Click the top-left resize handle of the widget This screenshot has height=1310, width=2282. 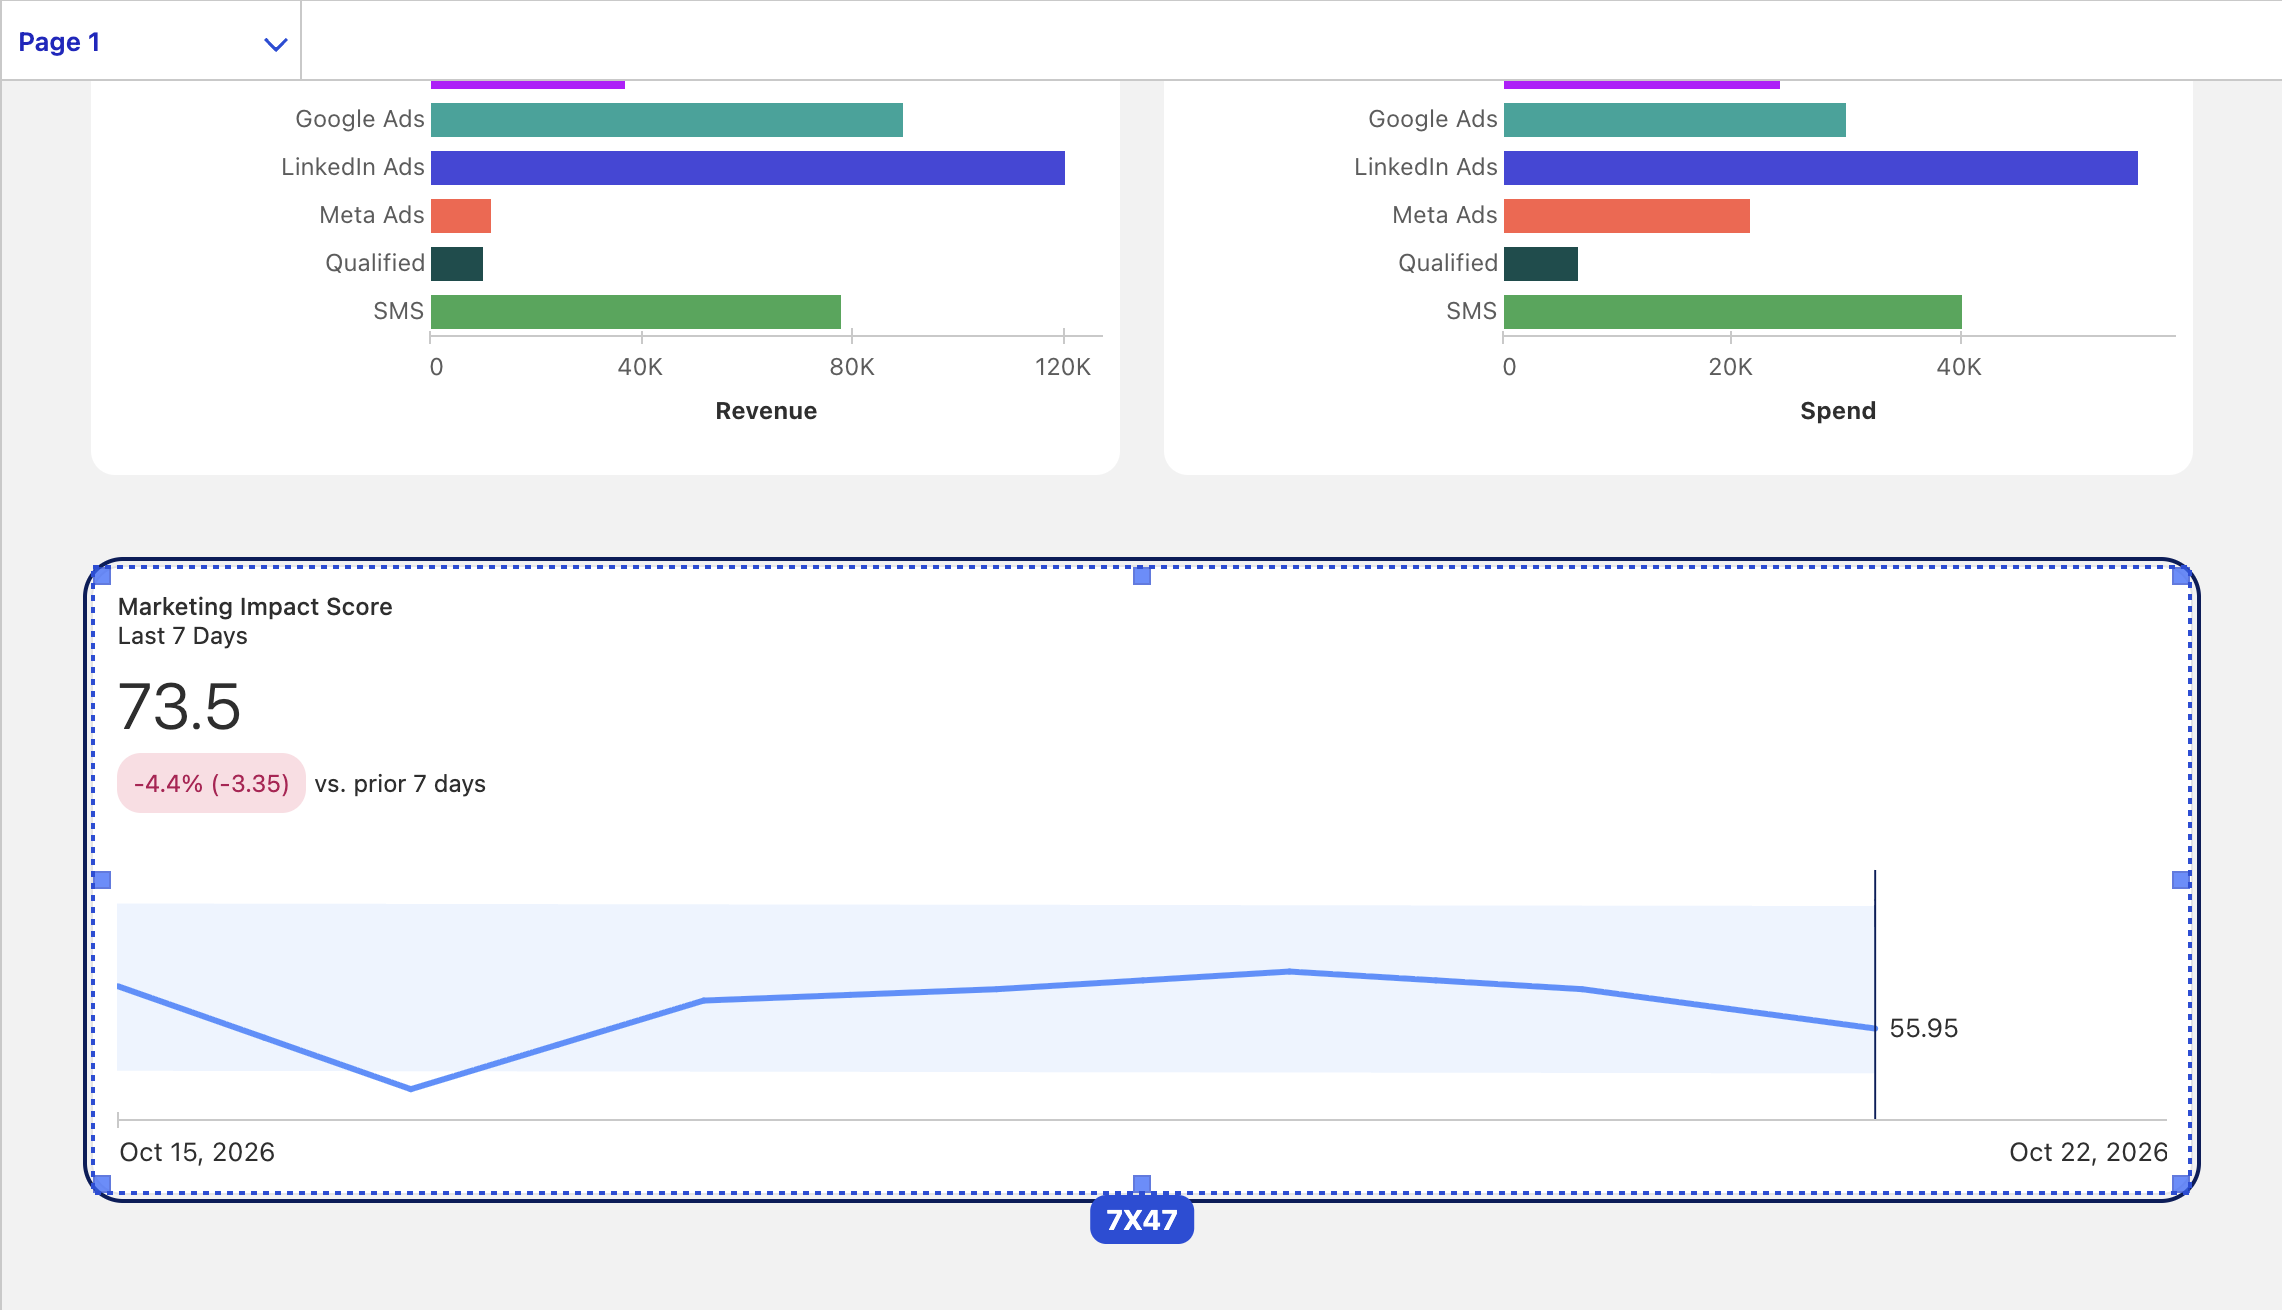[x=102, y=576]
